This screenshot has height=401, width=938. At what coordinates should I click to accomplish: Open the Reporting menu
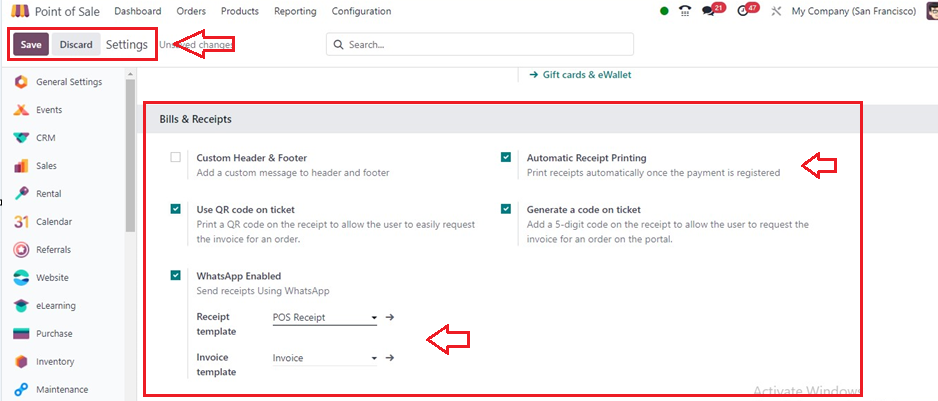(295, 11)
